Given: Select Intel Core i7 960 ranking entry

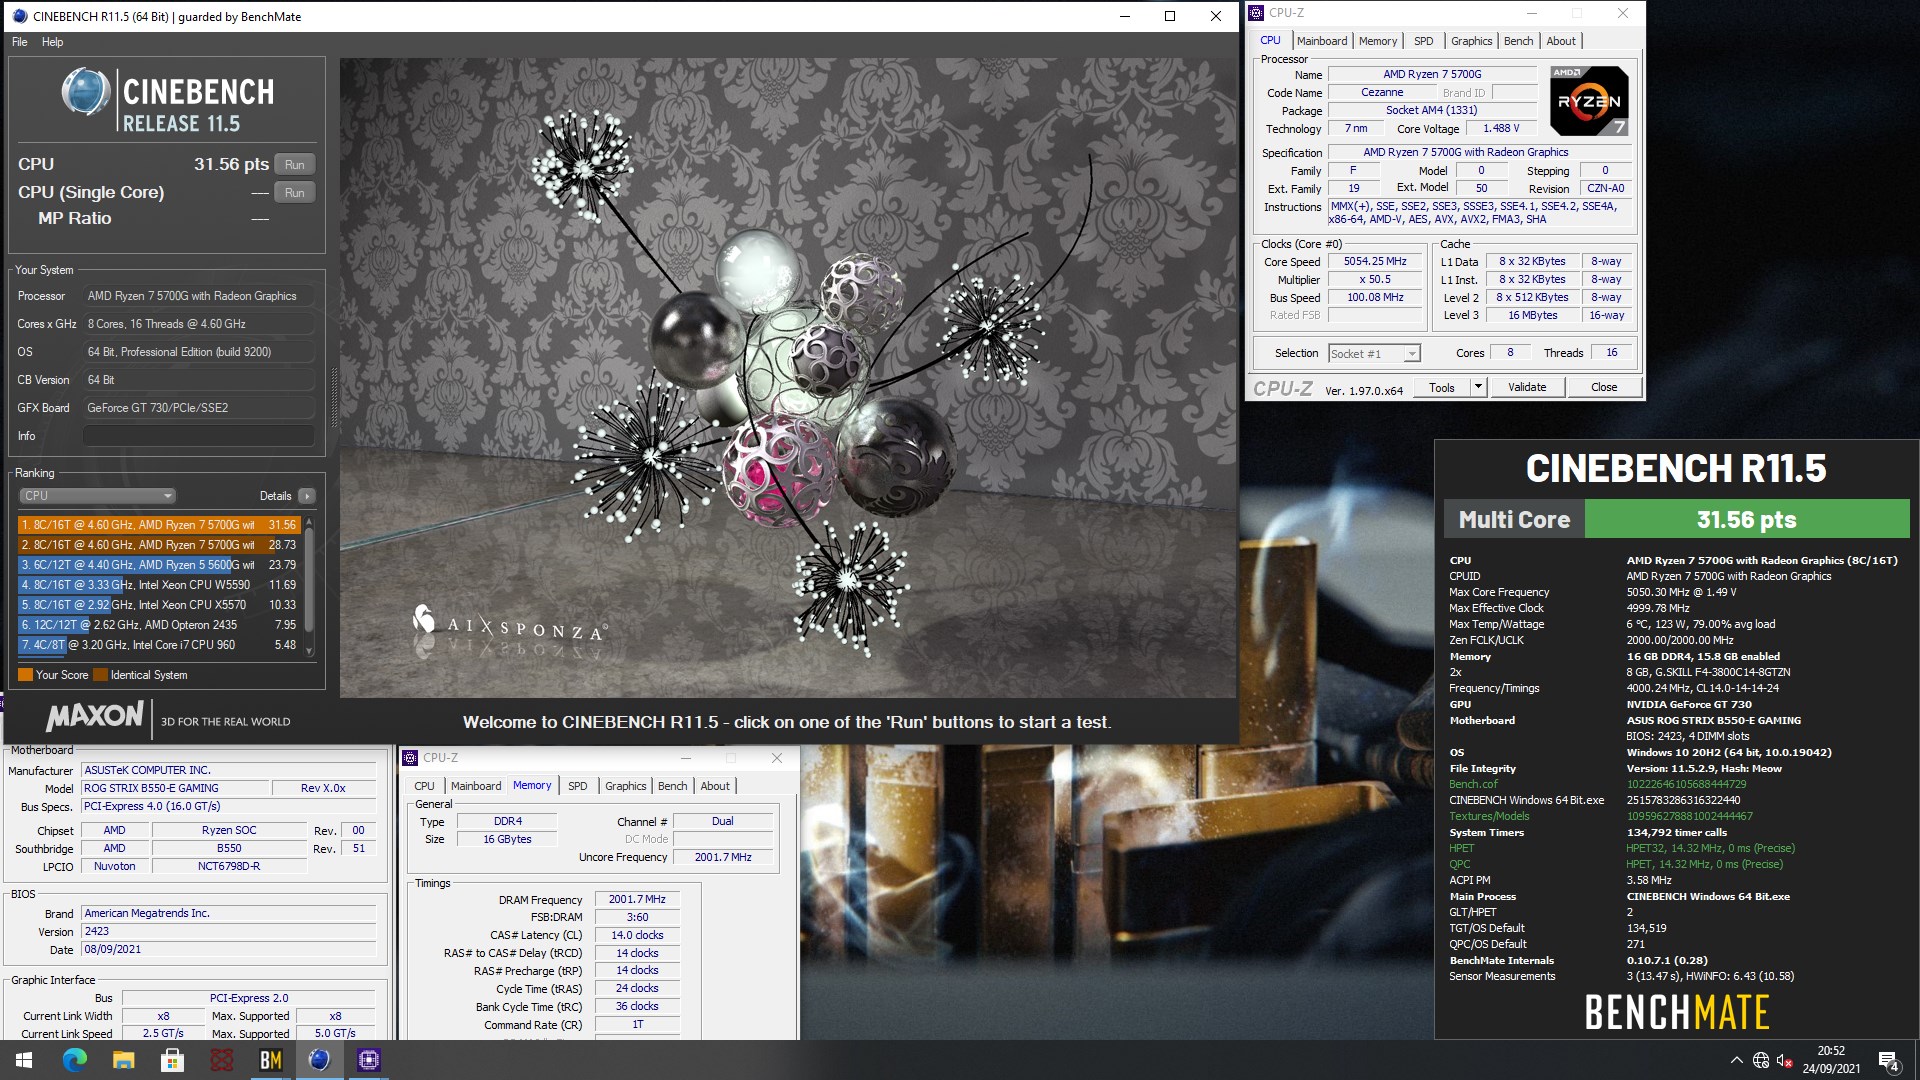Looking at the screenshot, I should (x=159, y=645).
